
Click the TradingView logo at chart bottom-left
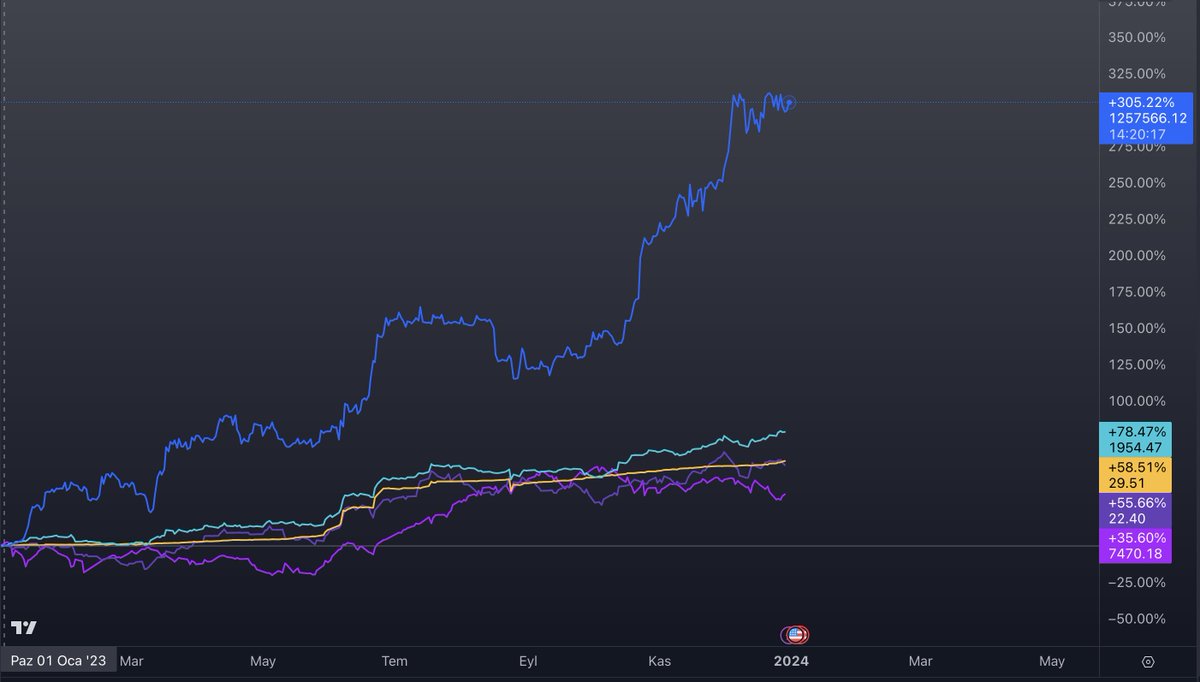pyautogui.click(x=24, y=628)
